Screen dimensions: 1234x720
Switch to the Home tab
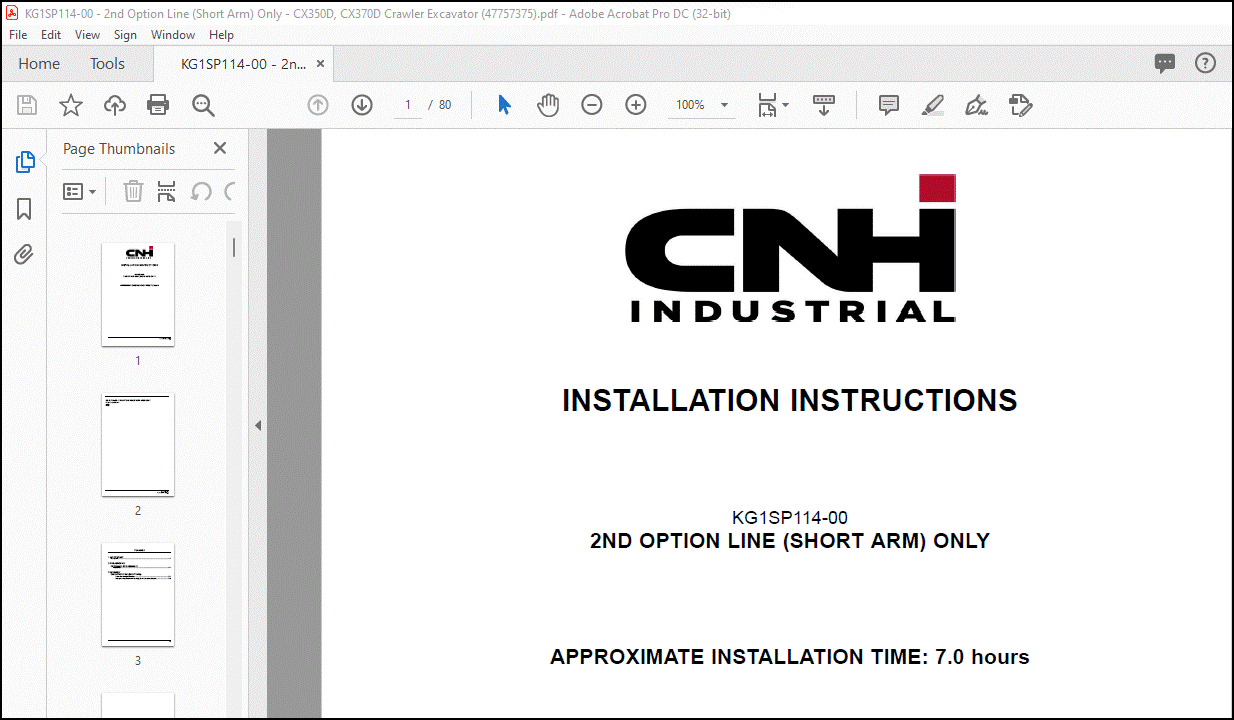(x=39, y=63)
